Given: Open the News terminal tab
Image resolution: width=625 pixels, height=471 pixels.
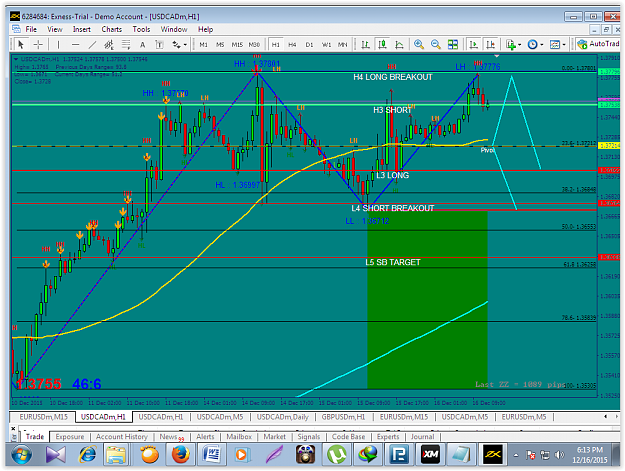Looking at the screenshot, I should [171, 437].
